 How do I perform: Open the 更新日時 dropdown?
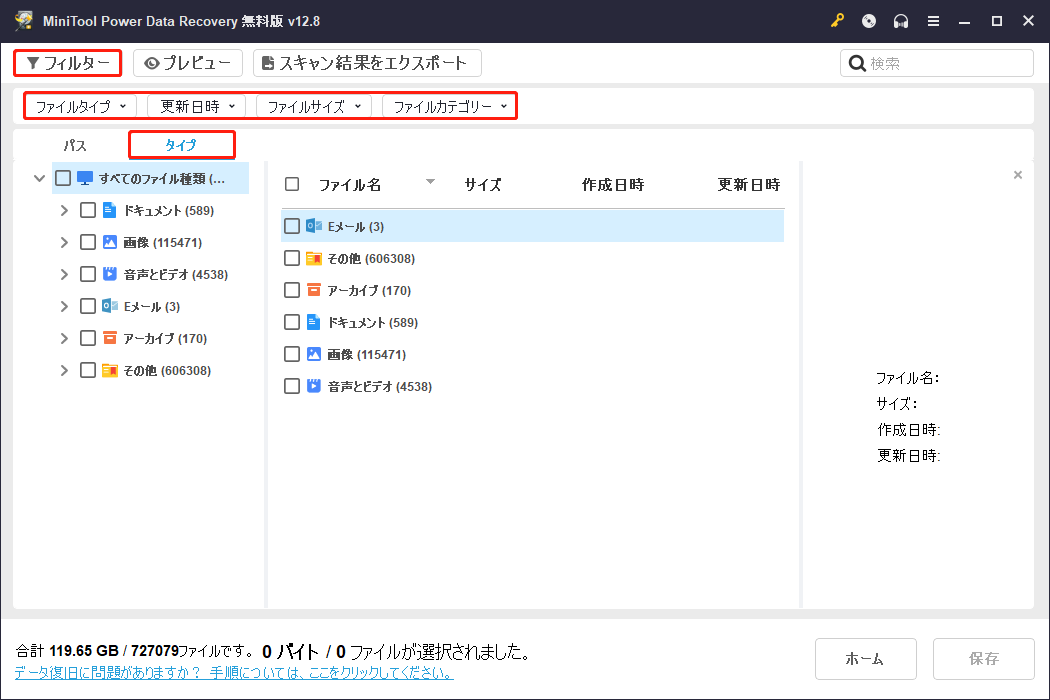coord(196,105)
